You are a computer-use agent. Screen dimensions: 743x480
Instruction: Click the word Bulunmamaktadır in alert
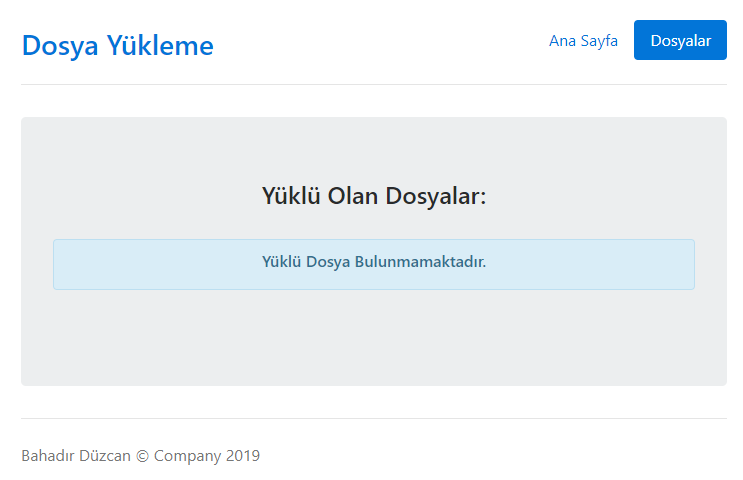[420, 262]
